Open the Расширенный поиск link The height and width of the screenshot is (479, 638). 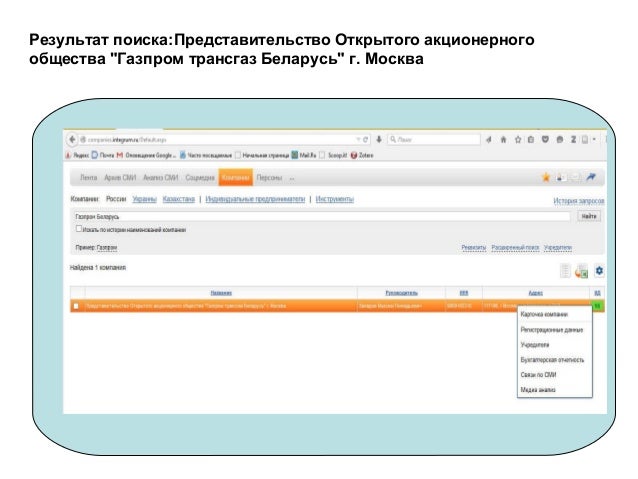[x=515, y=247]
